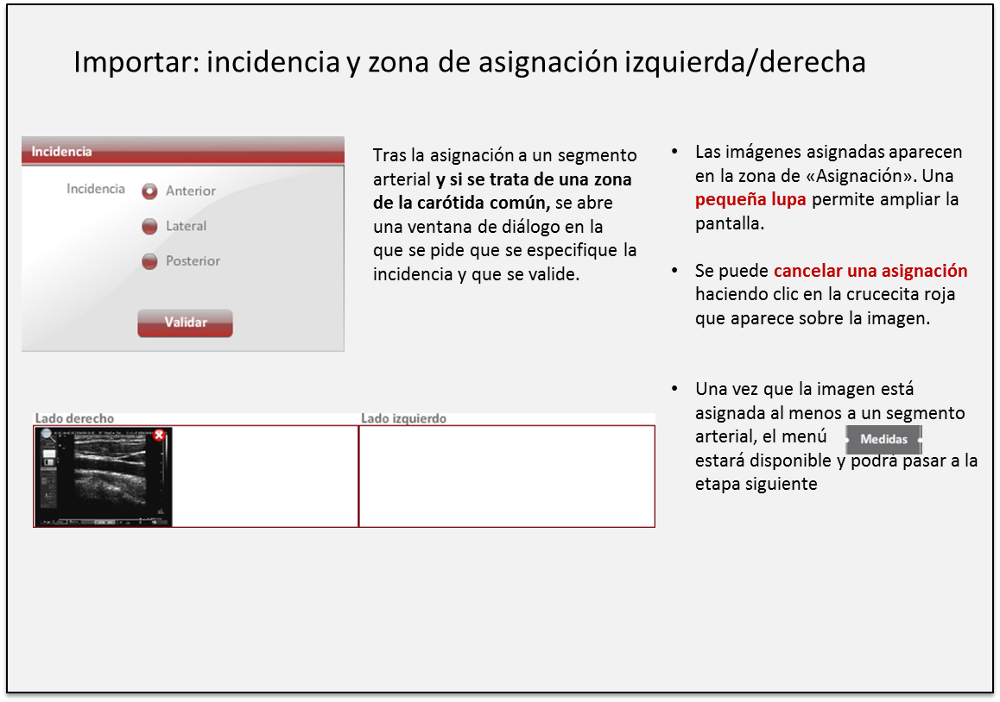1000x702 pixels.
Task: Click the magnifier icon on the ultrasound image
Action: click(x=46, y=435)
